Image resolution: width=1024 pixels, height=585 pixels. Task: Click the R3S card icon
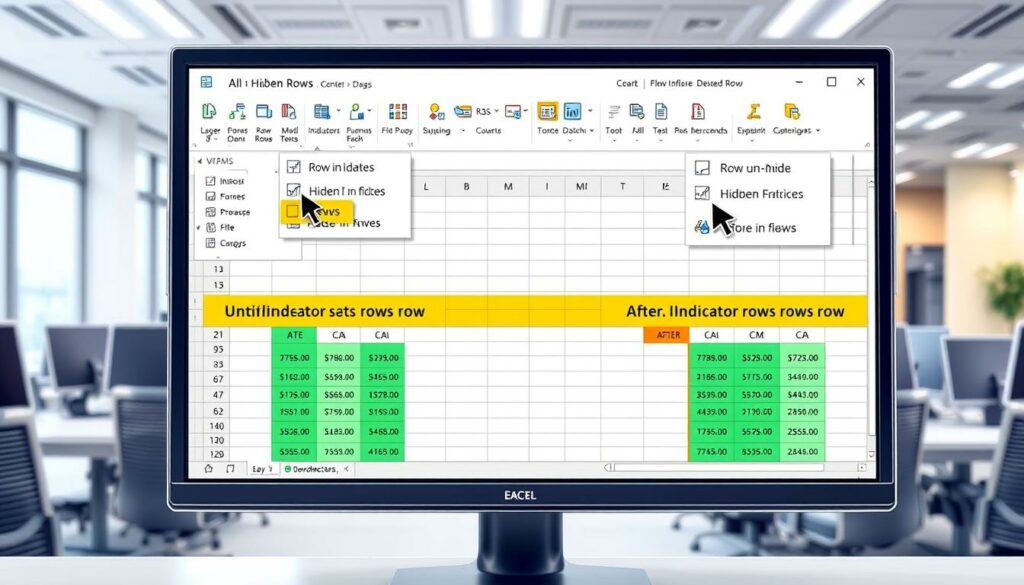click(463, 112)
